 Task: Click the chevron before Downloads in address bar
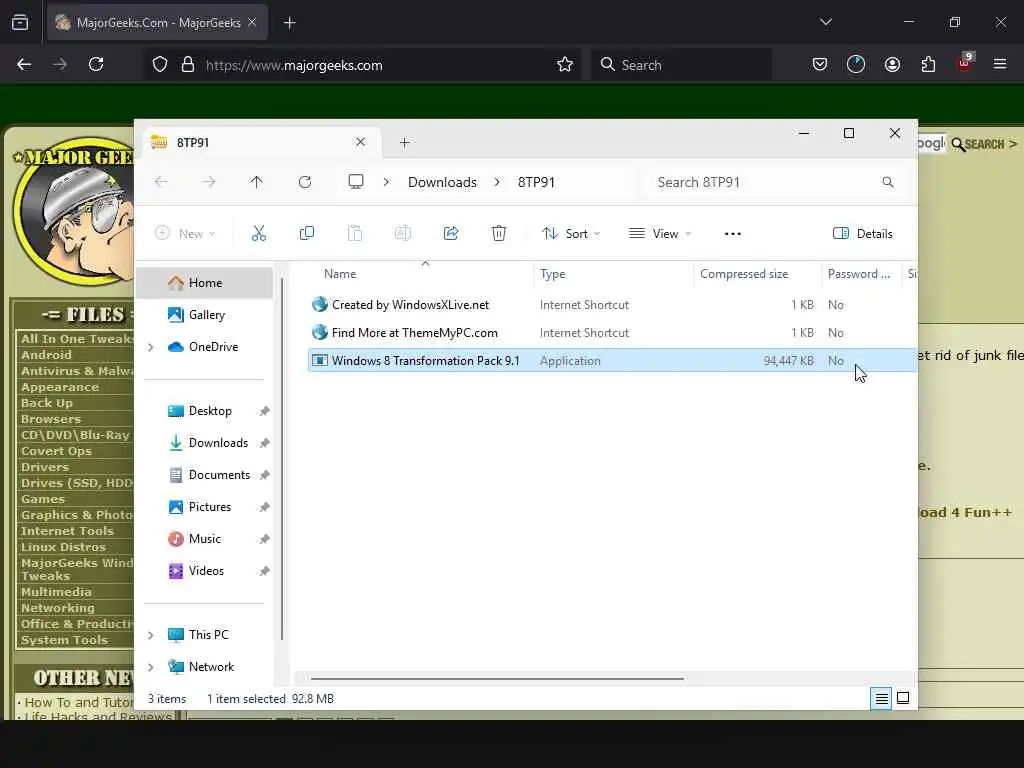tap(386, 182)
